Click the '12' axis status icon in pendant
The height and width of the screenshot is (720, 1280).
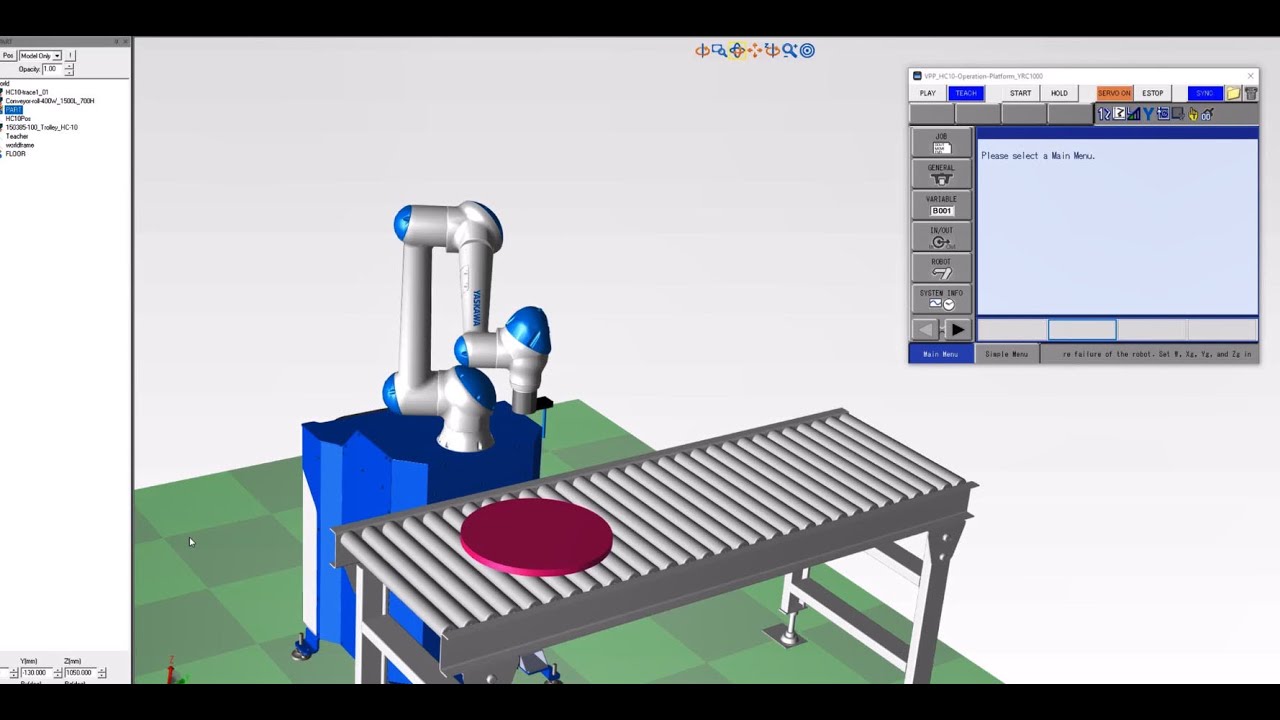point(1104,113)
